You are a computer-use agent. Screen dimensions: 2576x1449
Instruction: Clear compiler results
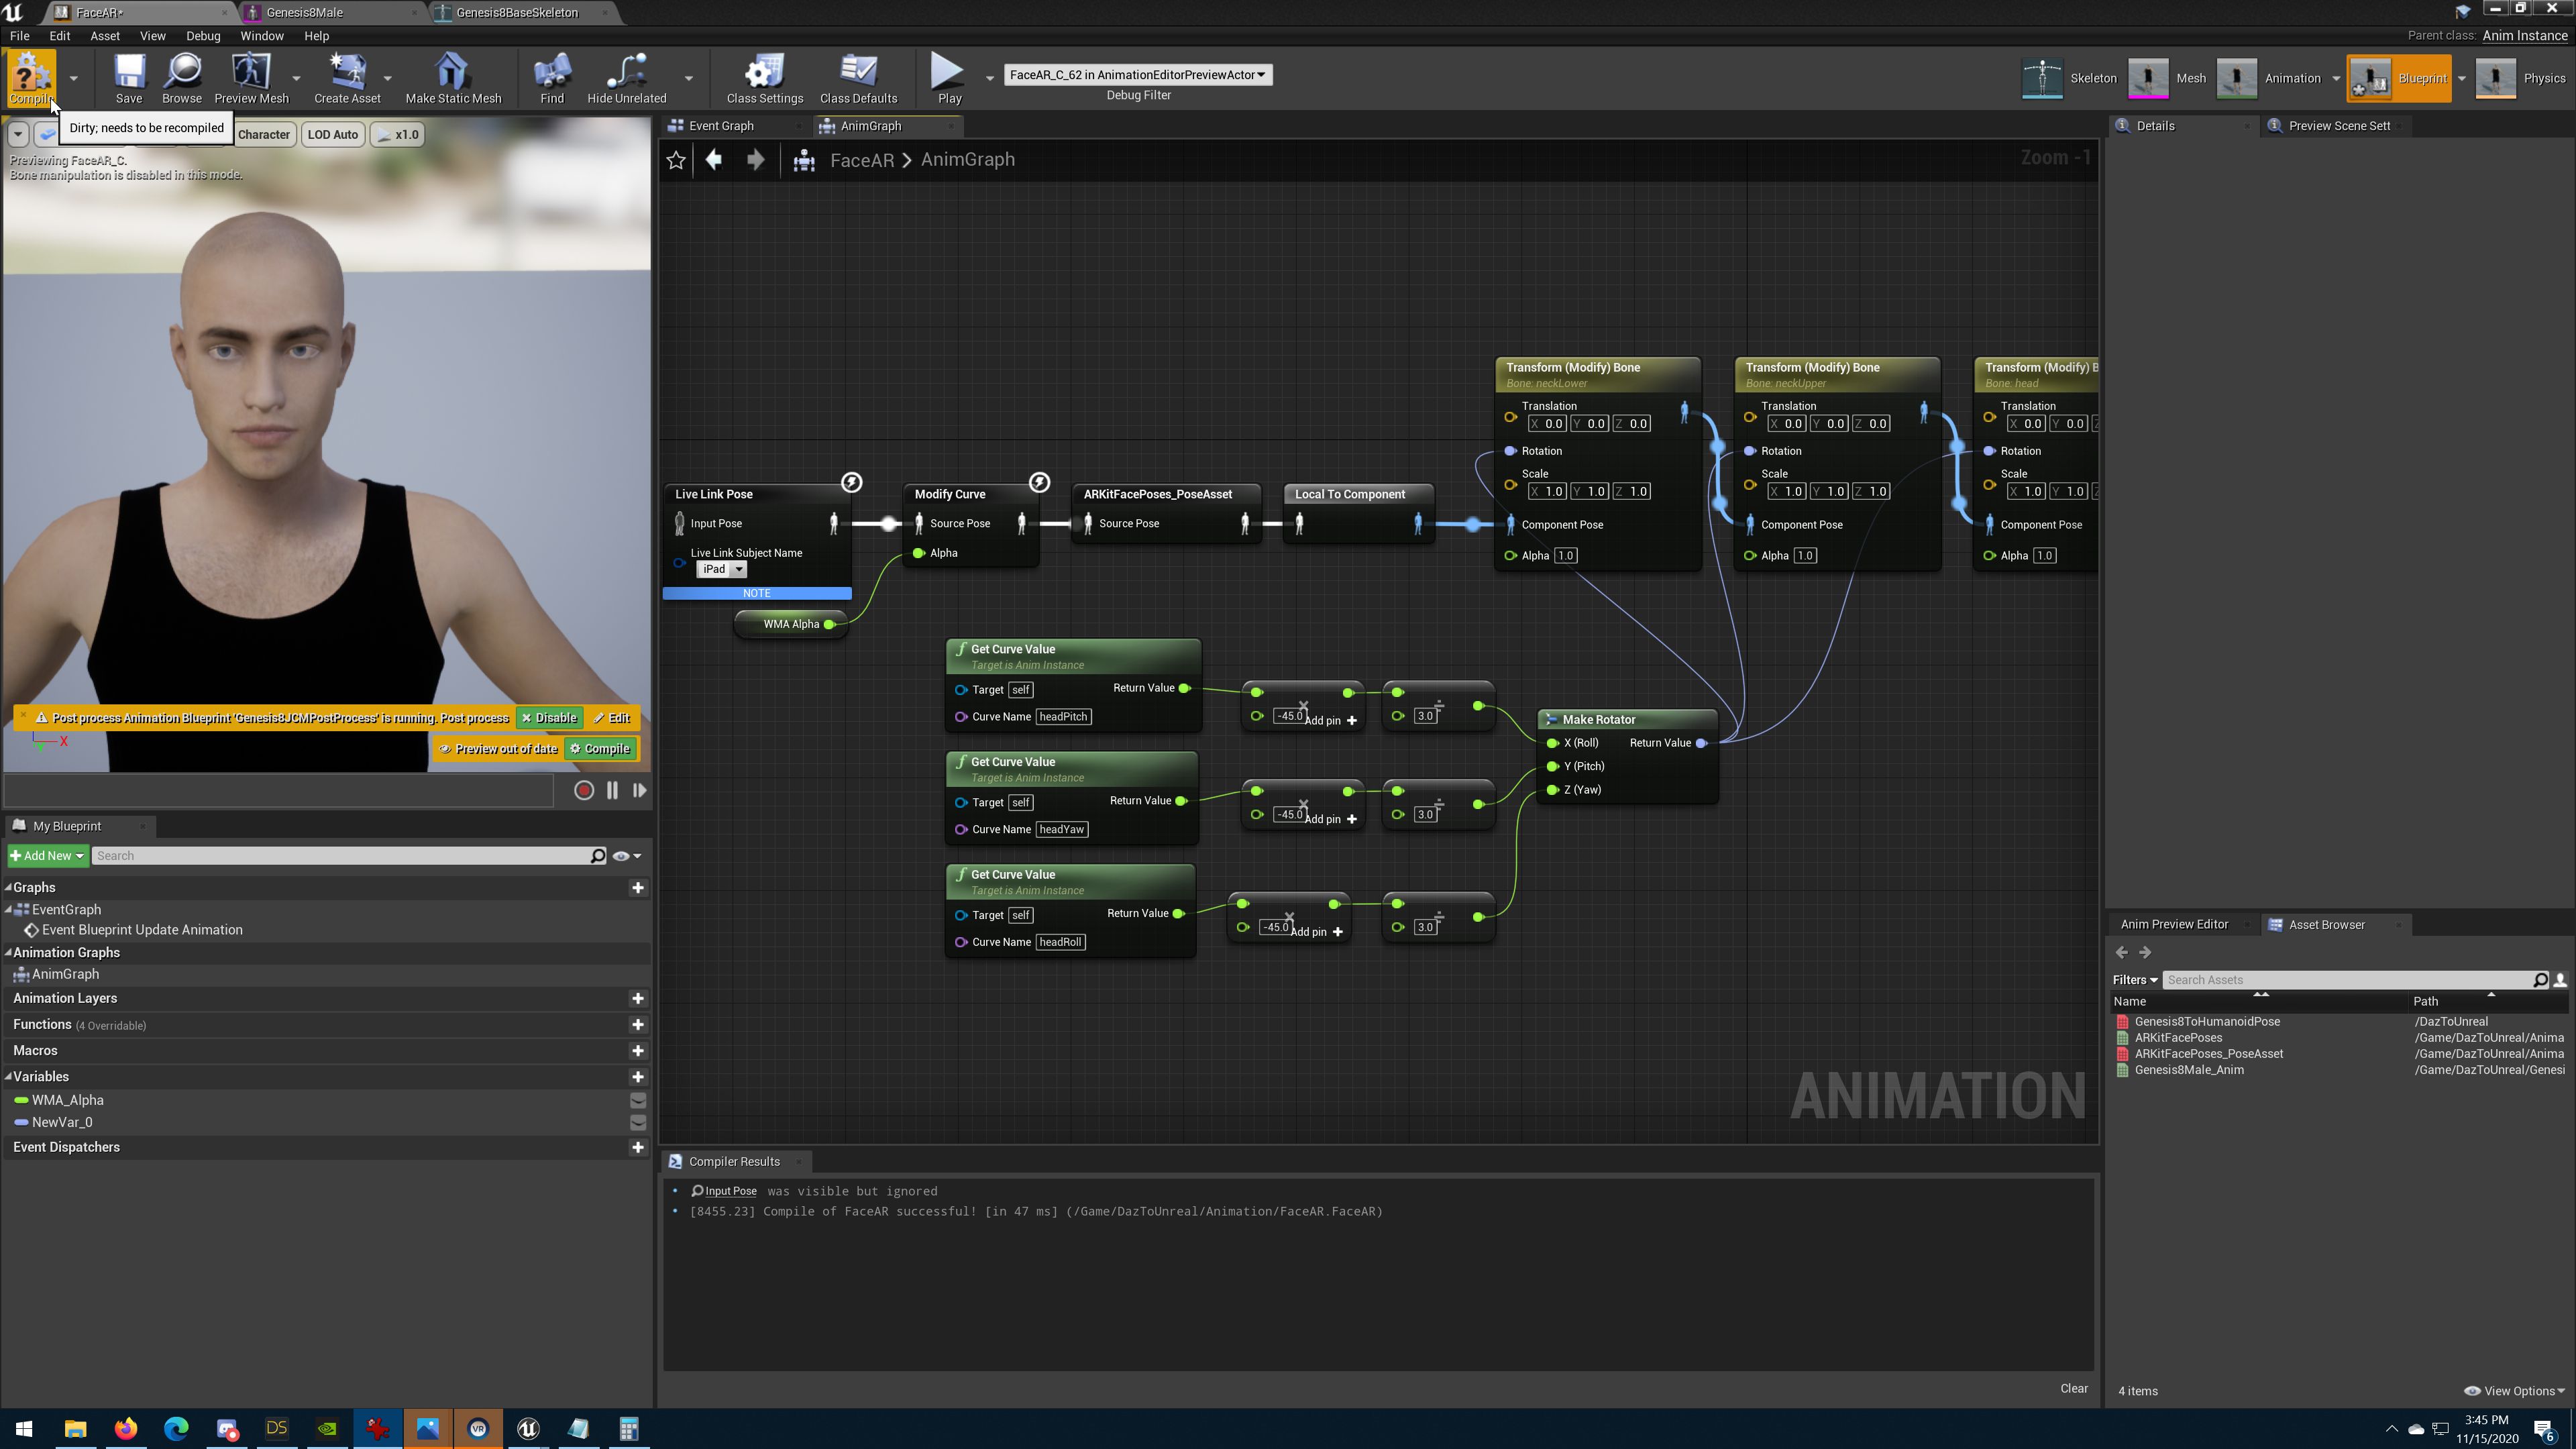pyautogui.click(x=2073, y=1389)
